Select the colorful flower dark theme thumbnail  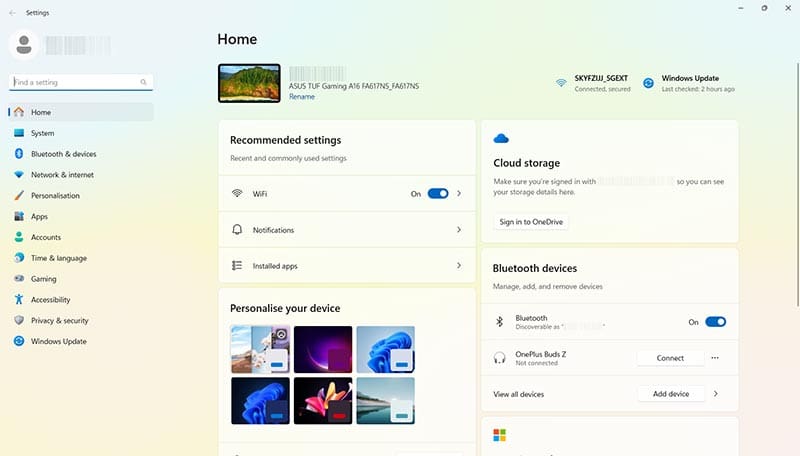pos(323,401)
